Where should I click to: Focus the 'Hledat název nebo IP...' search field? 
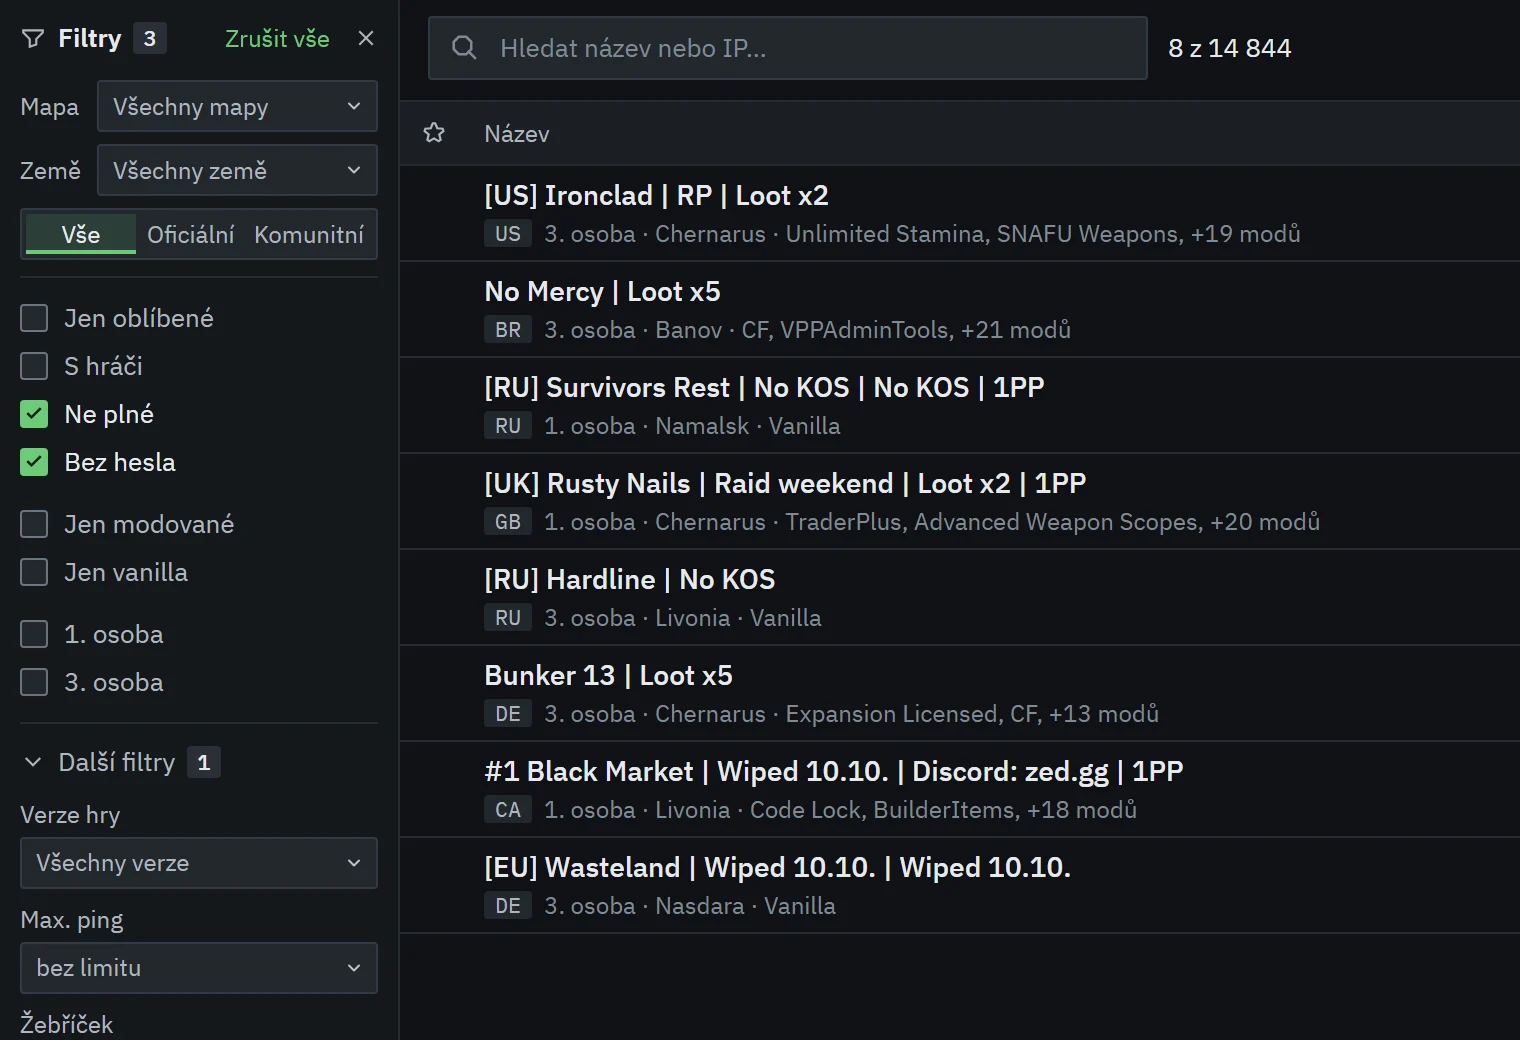(x=788, y=48)
